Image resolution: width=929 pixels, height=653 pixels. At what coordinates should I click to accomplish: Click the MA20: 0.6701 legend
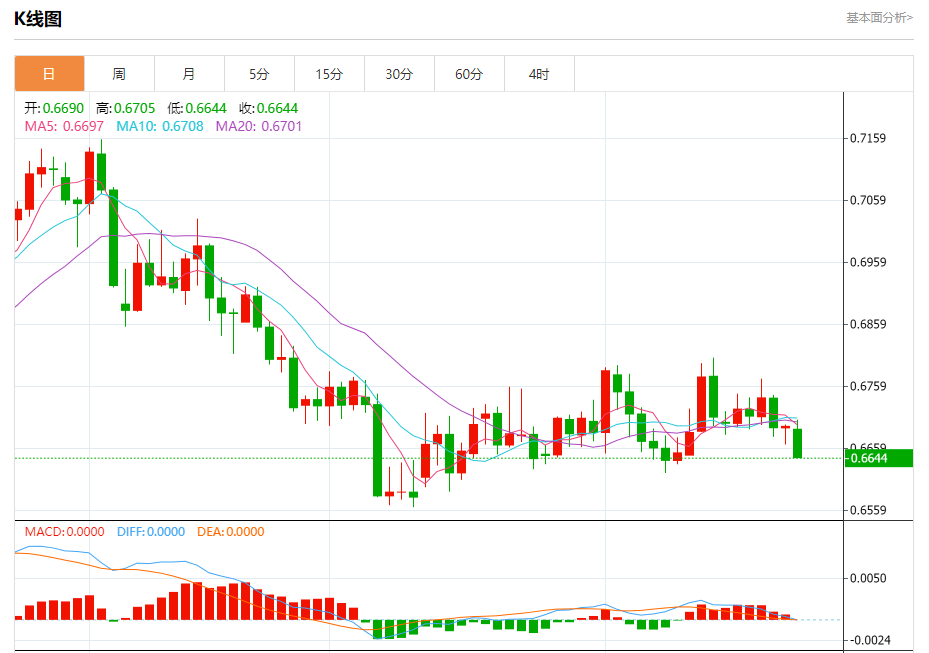pyautogui.click(x=259, y=126)
